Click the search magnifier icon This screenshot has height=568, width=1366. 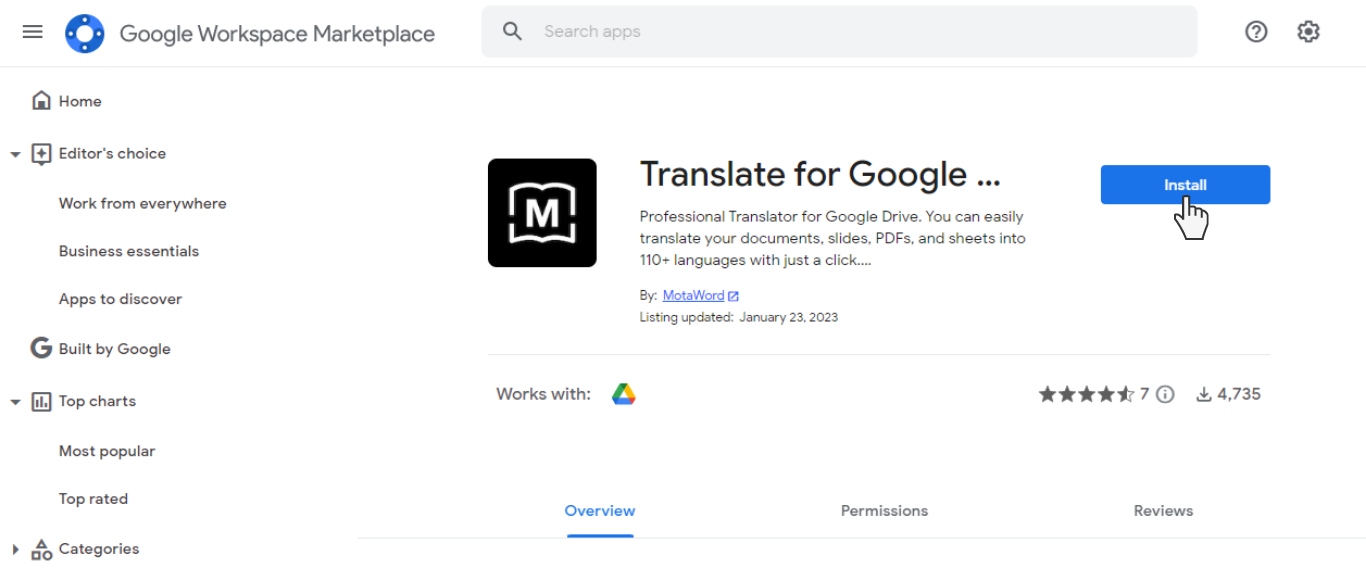(x=513, y=31)
